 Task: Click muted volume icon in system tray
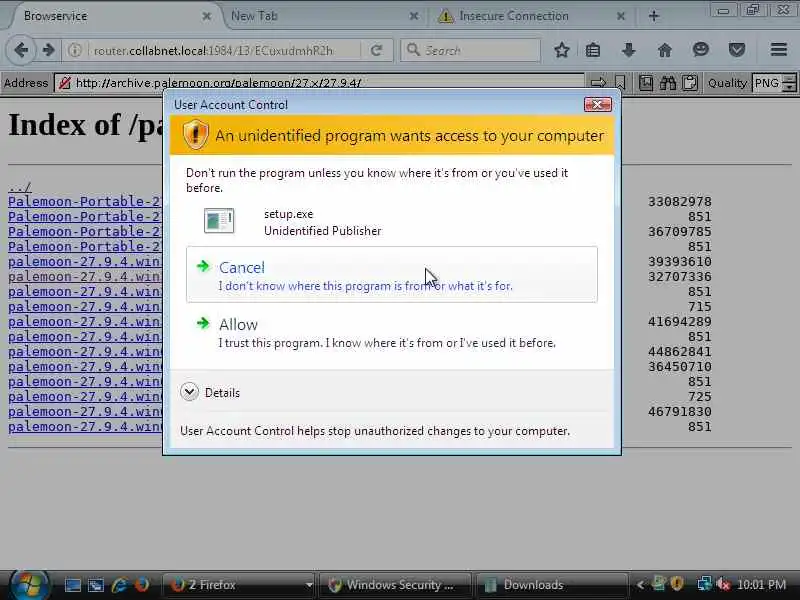pos(723,585)
